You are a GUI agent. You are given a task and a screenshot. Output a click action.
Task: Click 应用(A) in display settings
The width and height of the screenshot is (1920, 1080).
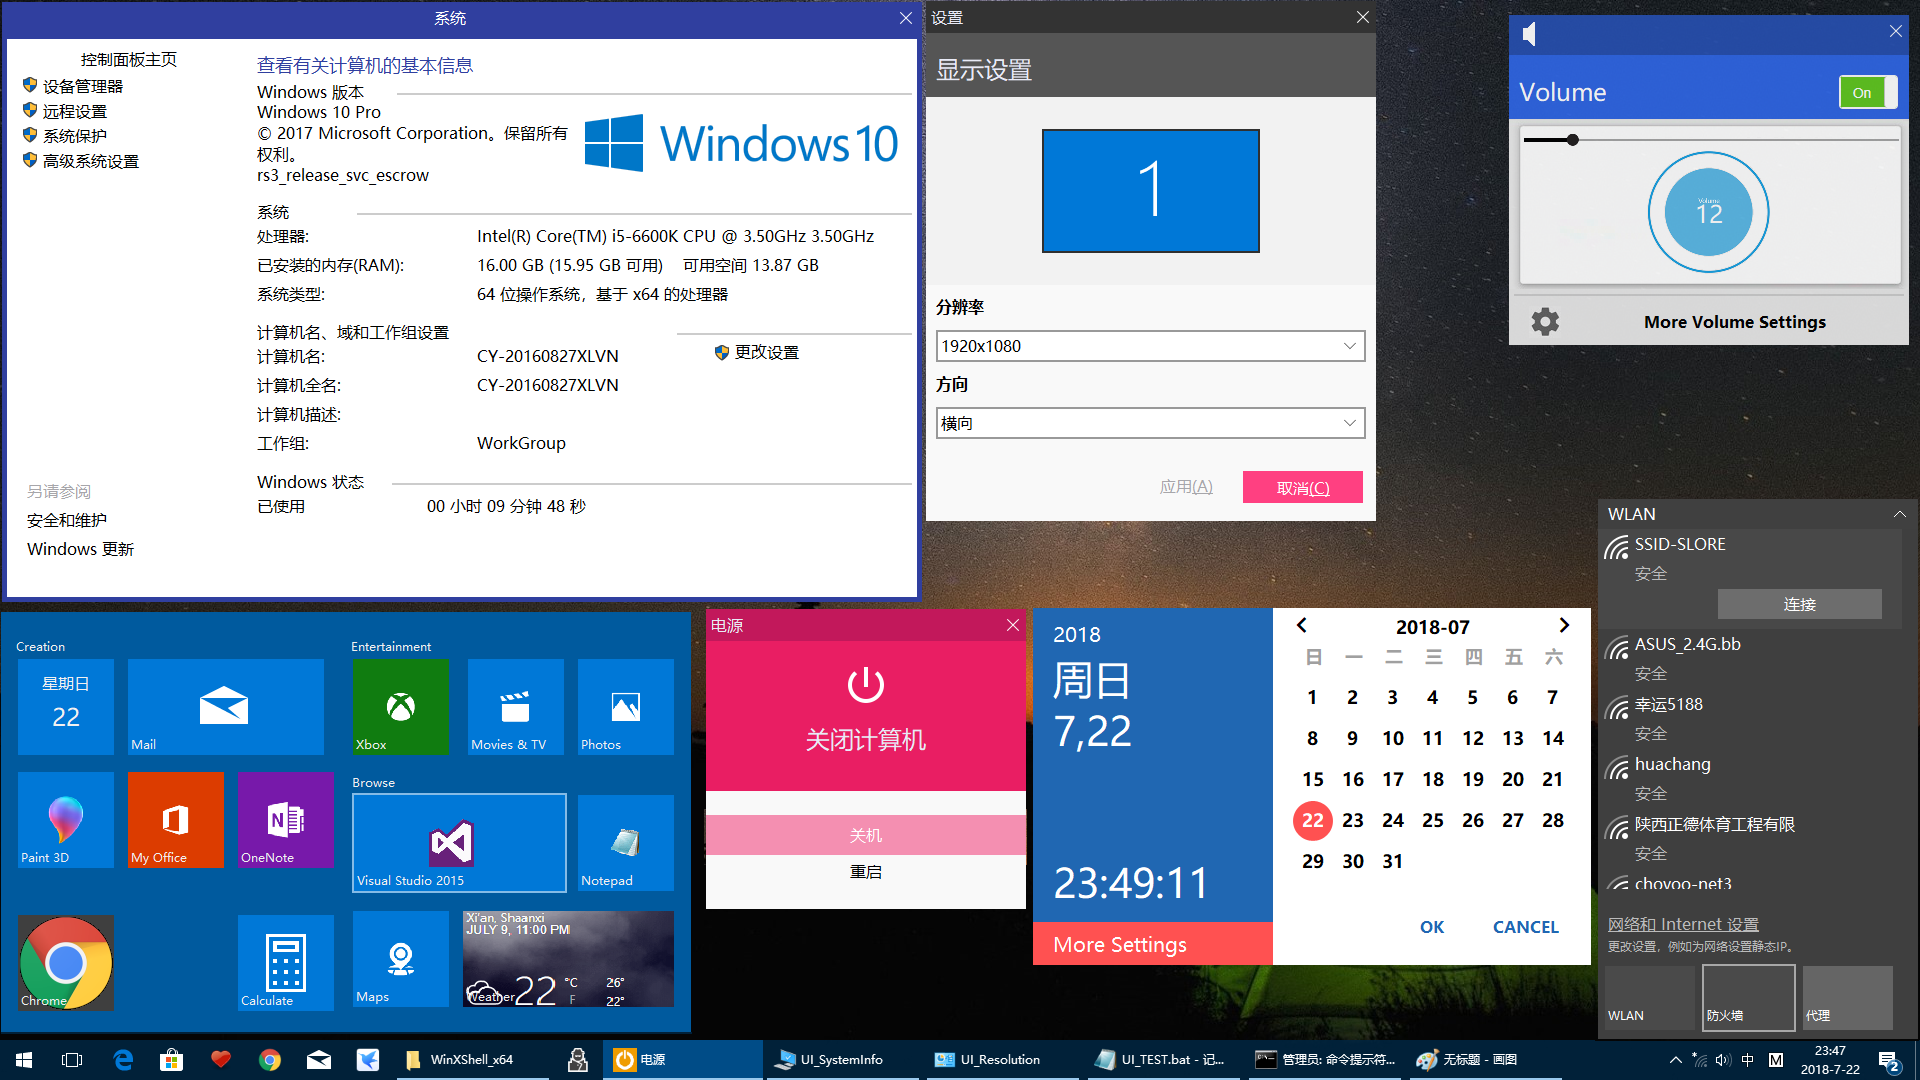pyautogui.click(x=1186, y=487)
